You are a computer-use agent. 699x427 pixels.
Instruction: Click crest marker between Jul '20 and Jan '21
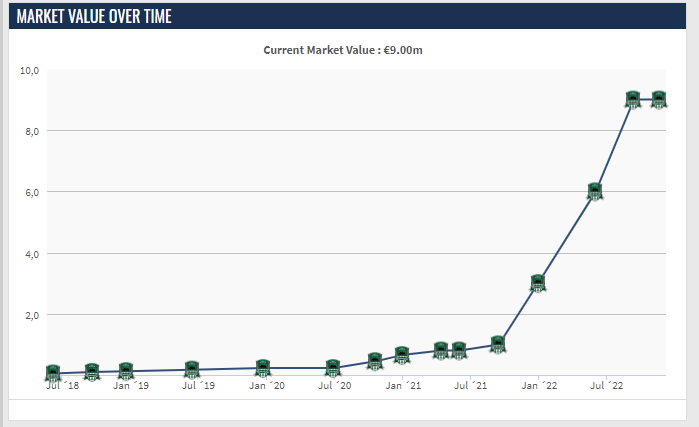click(375, 361)
